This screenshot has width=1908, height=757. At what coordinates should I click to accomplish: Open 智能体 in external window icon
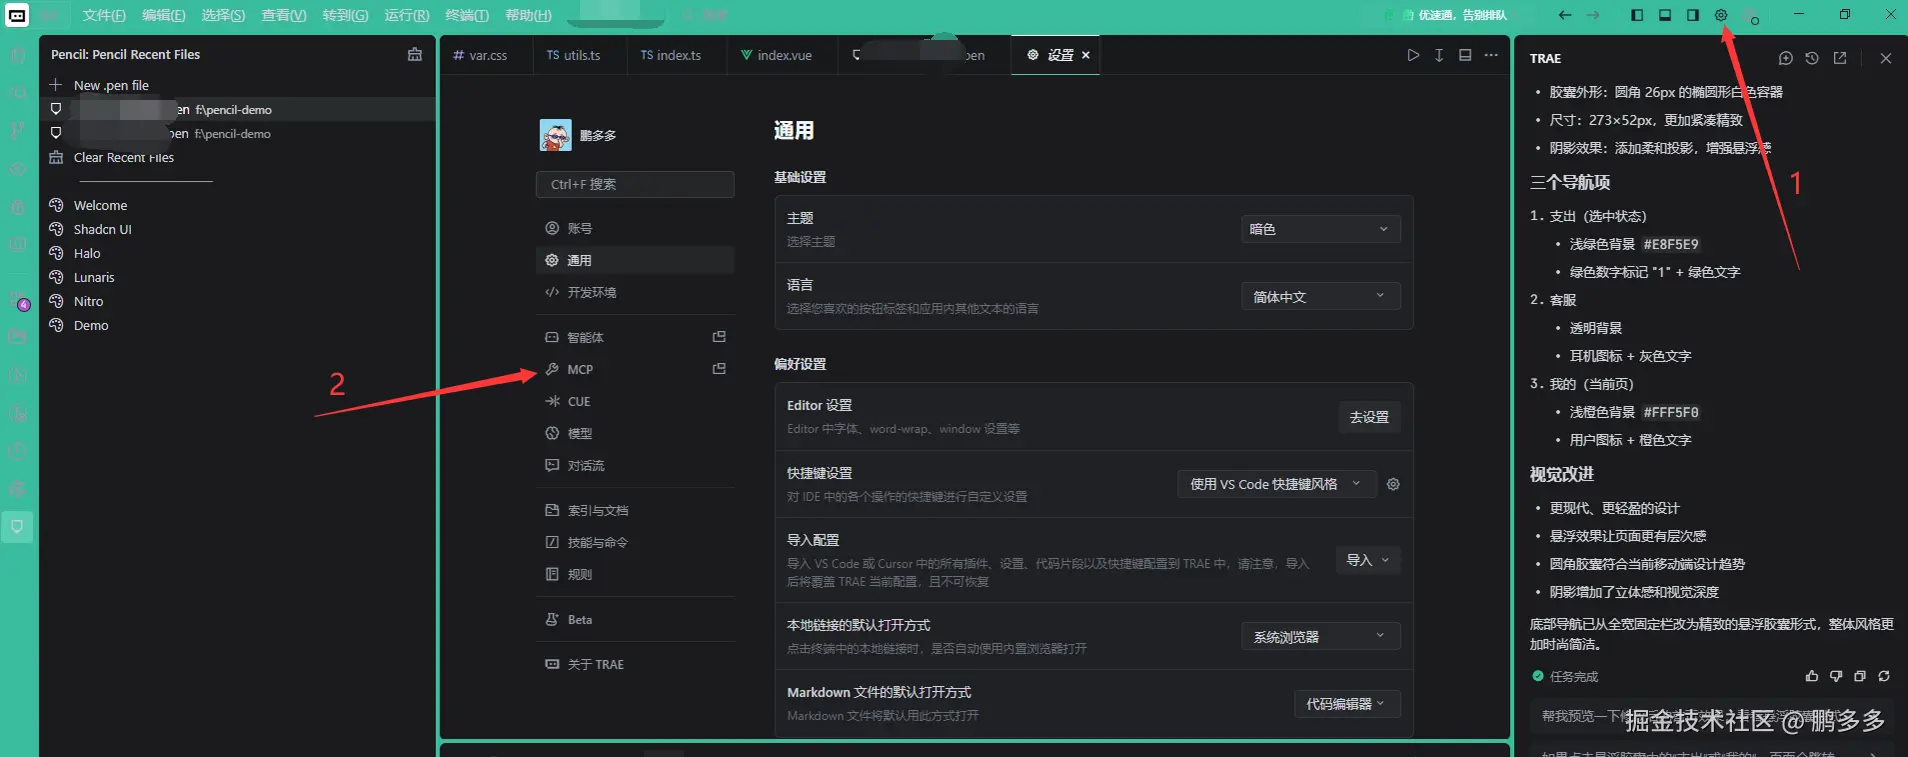tap(719, 337)
